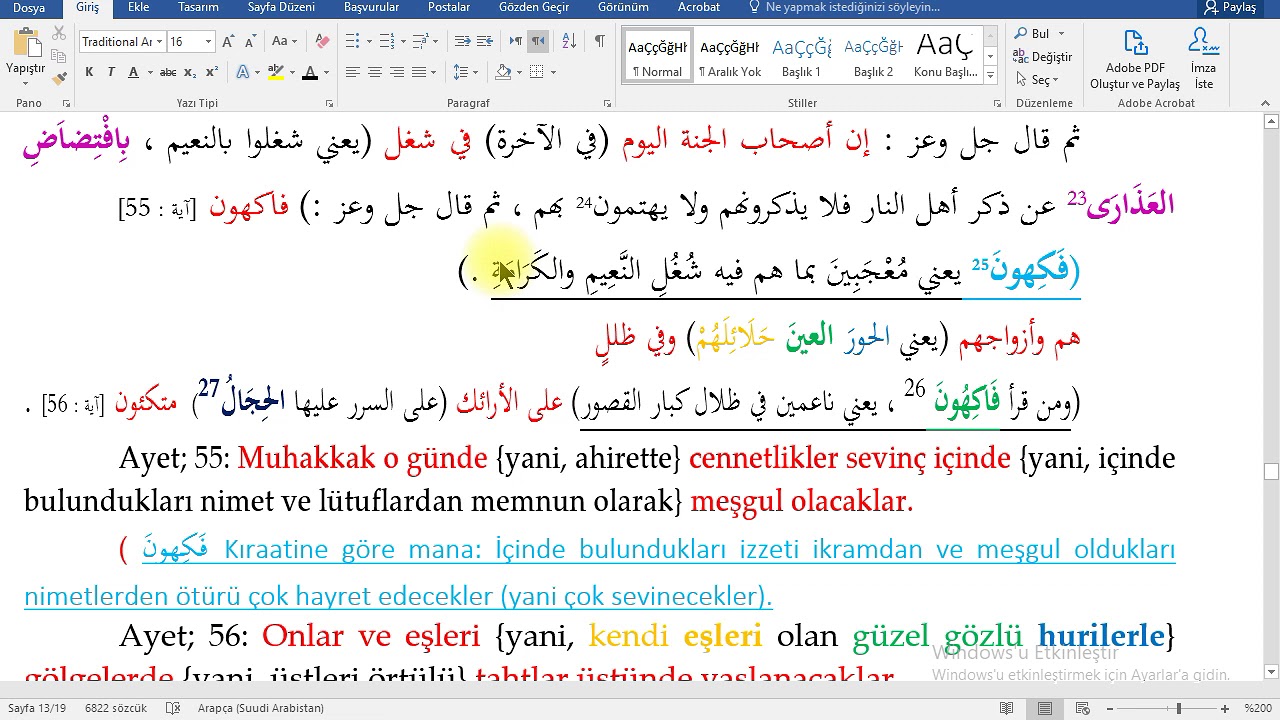
Task: Click the Değiştir replace icon
Action: coord(1043,57)
